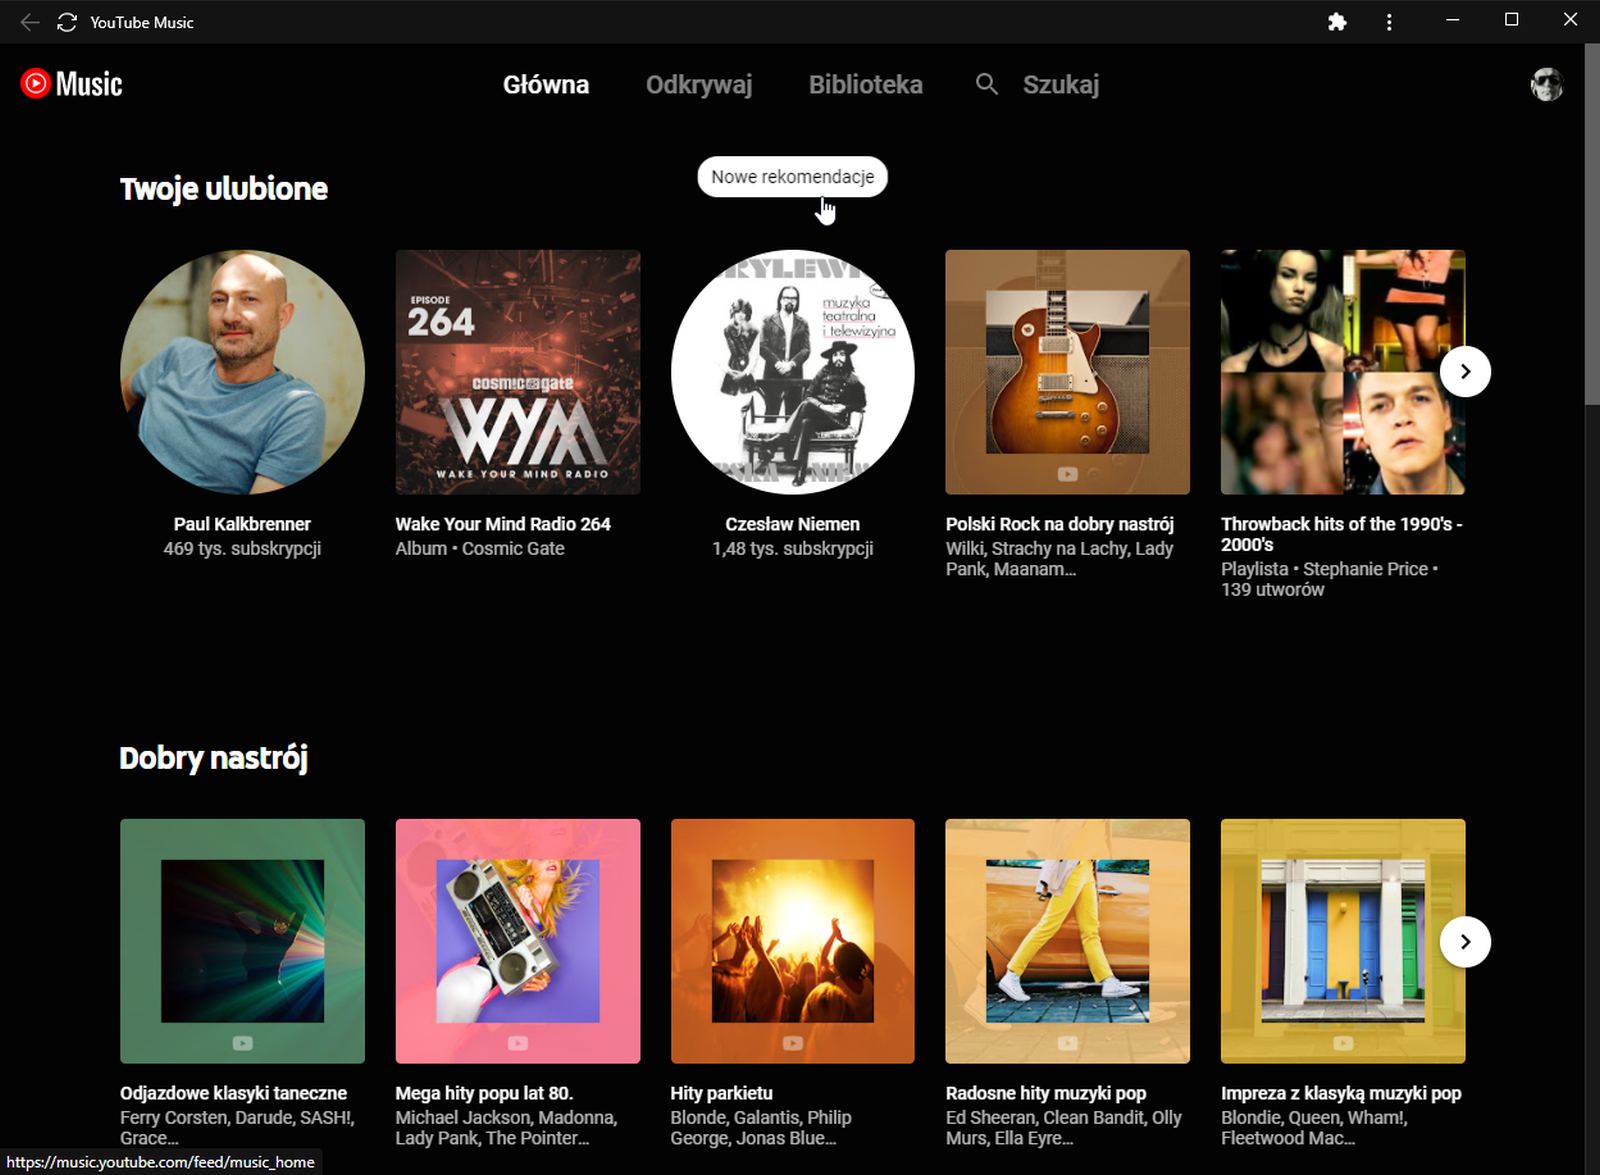The image size is (1600, 1175).
Task: Open the three-dot app menu
Action: pyautogui.click(x=1389, y=22)
